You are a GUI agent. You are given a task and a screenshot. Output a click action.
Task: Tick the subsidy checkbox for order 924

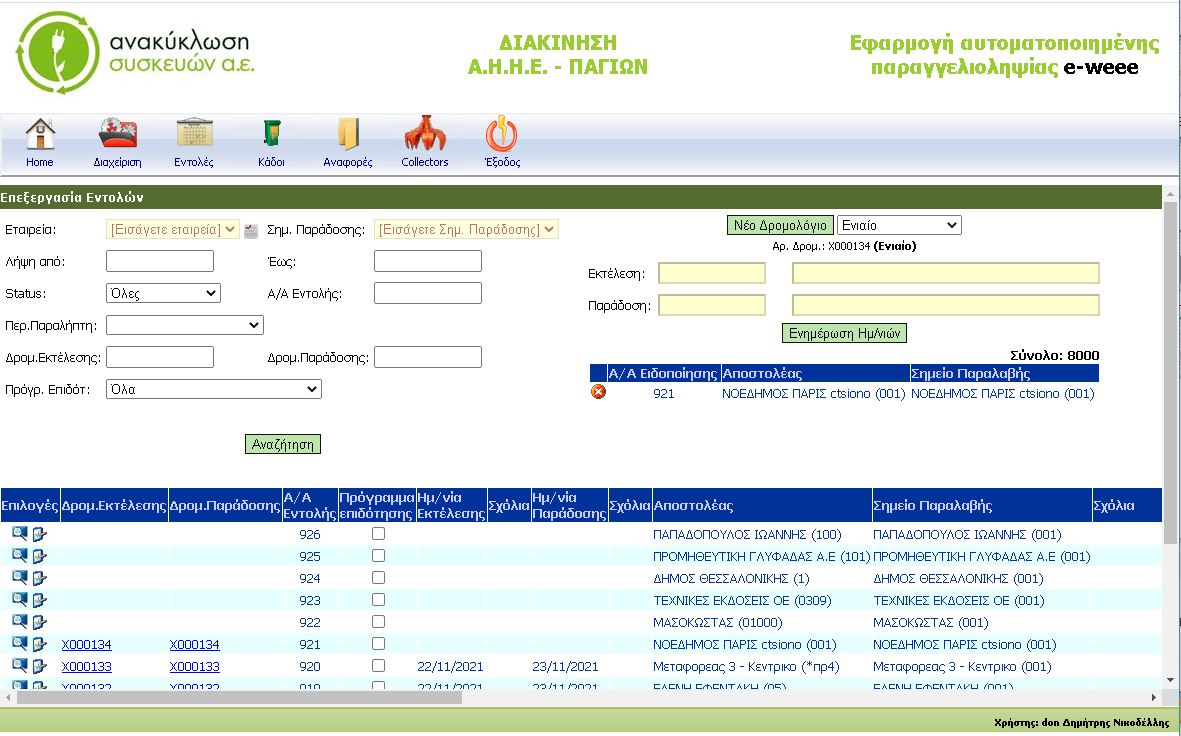point(378,577)
